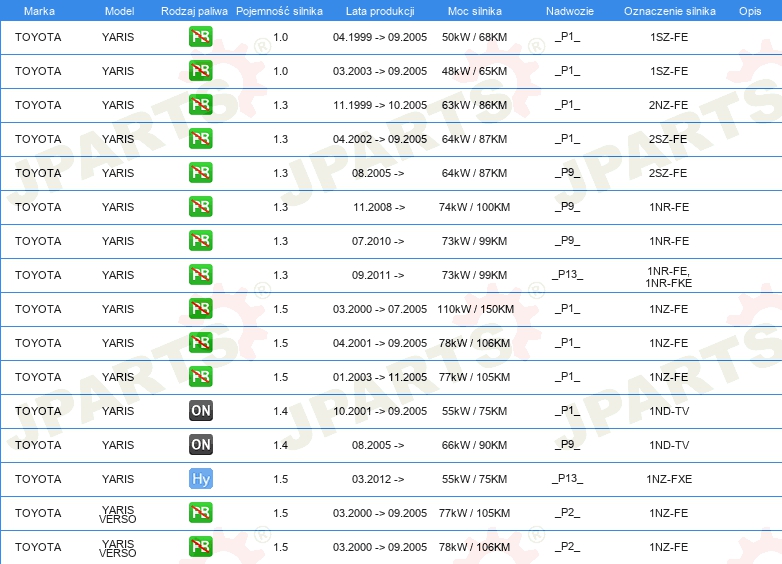Click the _P13_ body code in the 09.2011 row
The width and height of the screenshot is (782, 564).
[568, 275]
